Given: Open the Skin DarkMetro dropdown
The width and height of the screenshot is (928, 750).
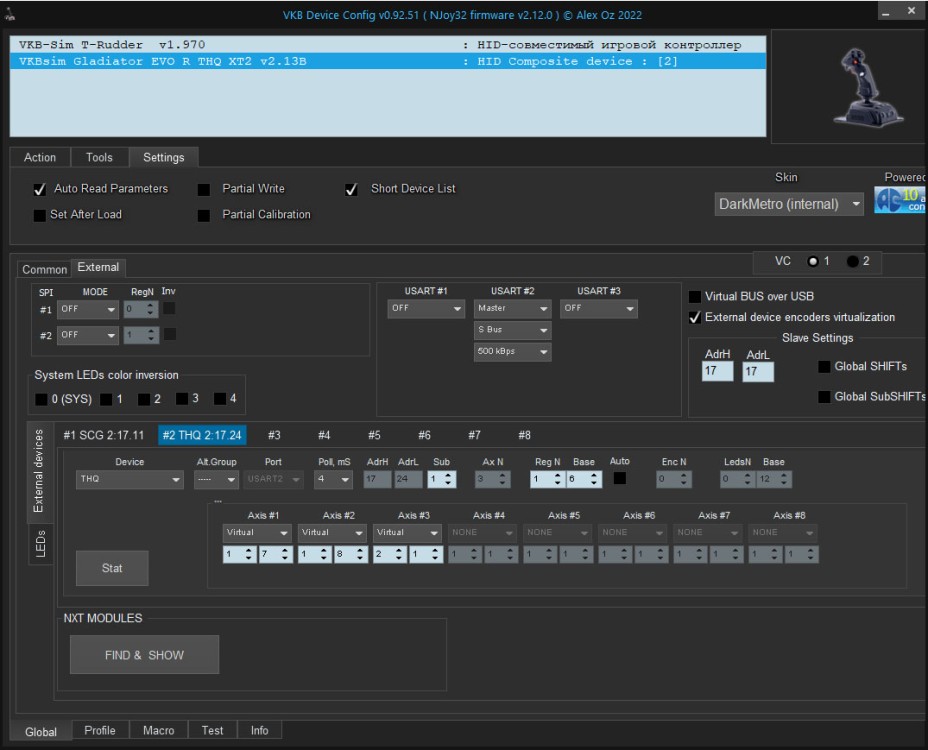Looking at the screenshot, I should pyautogui.click(x=789, y=204).
